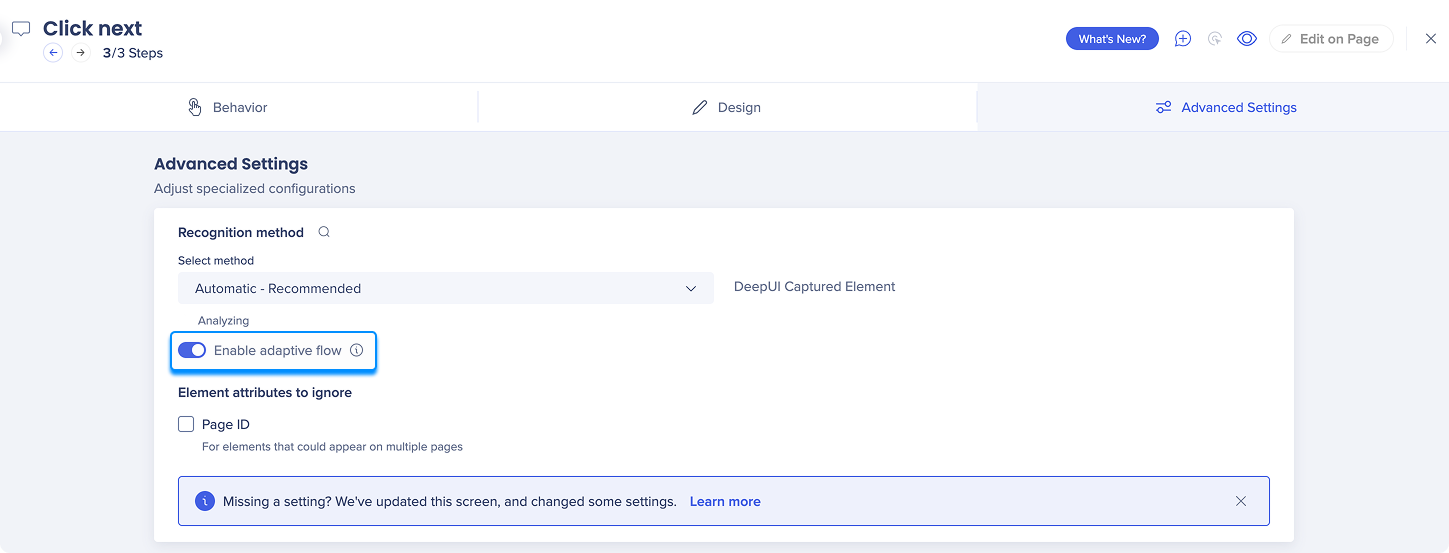The width and height of the screenshot is (1449, 553).
Task: Select the Advanced Settings tab
Action: (1225, 107)
